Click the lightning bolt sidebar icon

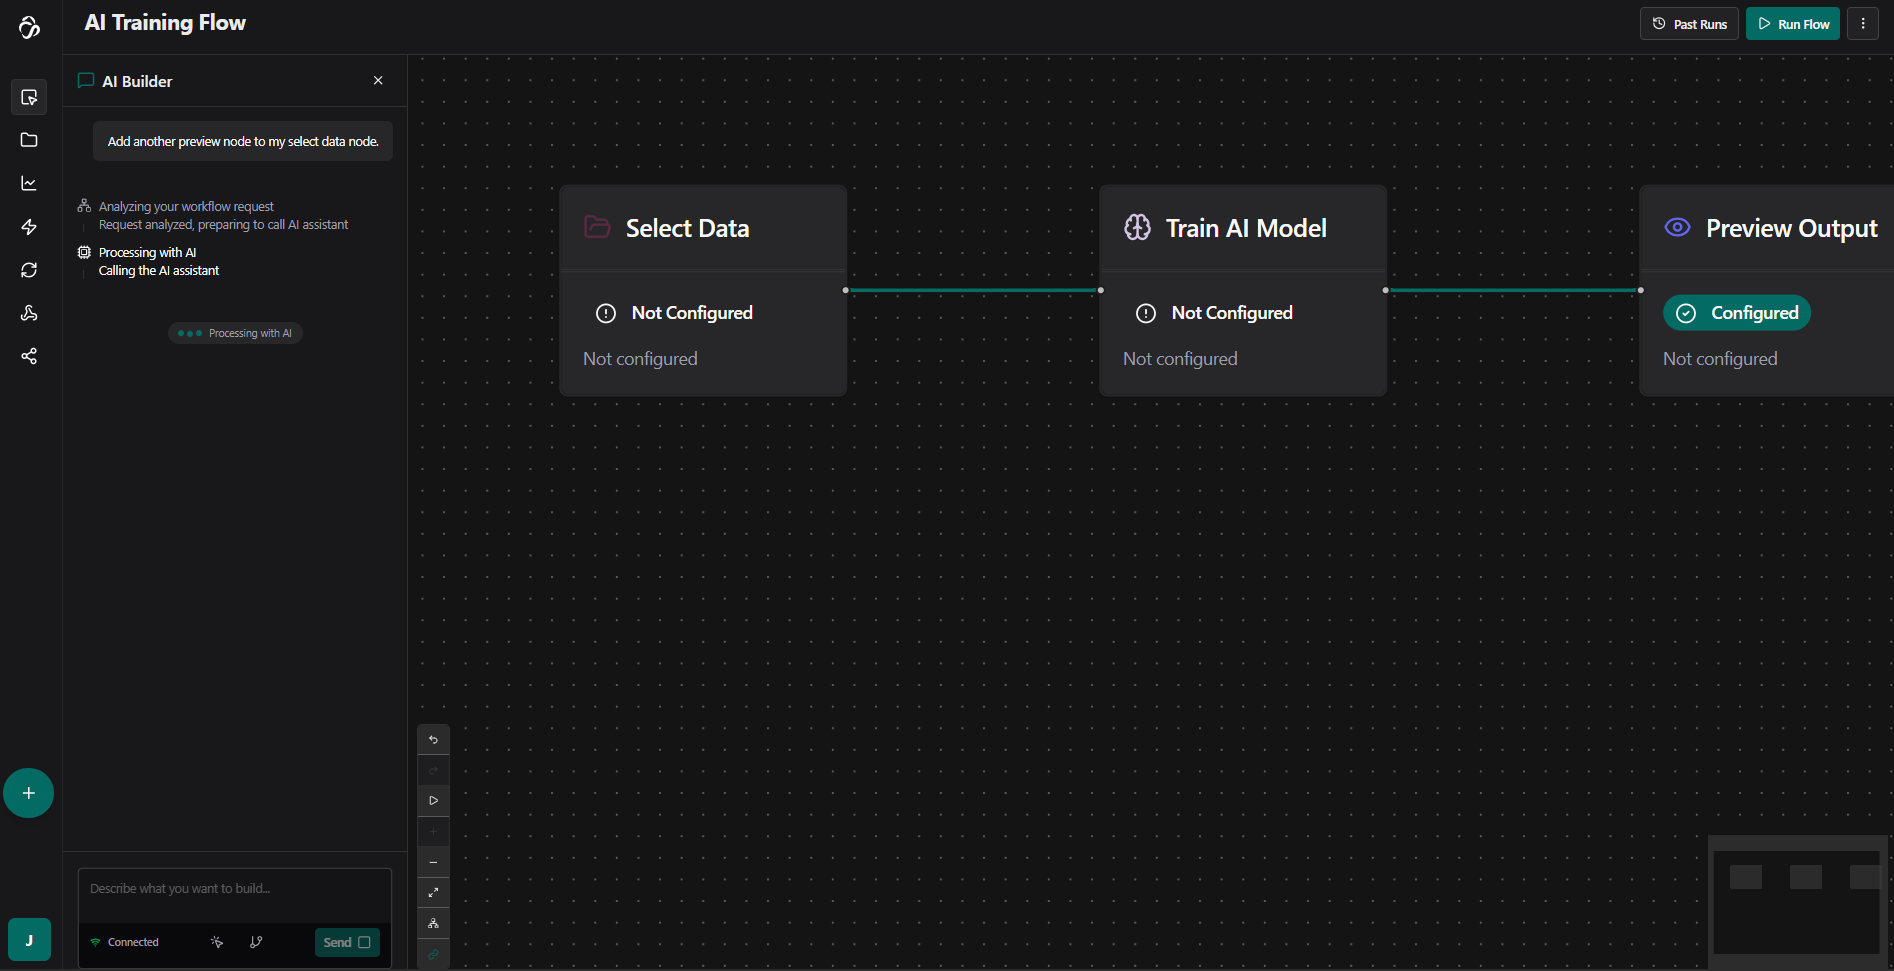(29, 227)
